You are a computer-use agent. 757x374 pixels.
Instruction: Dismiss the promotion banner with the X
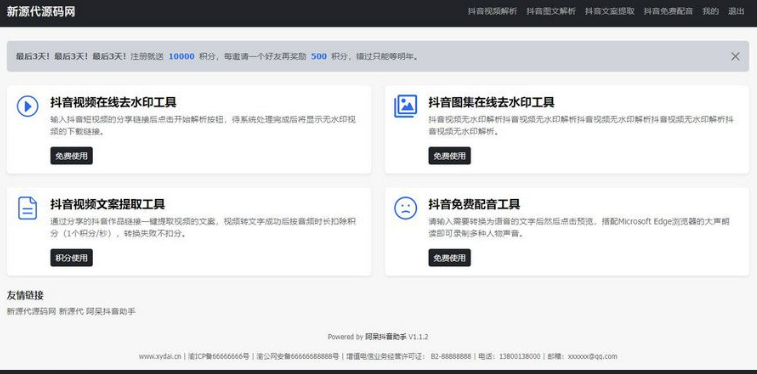point(735,56)
